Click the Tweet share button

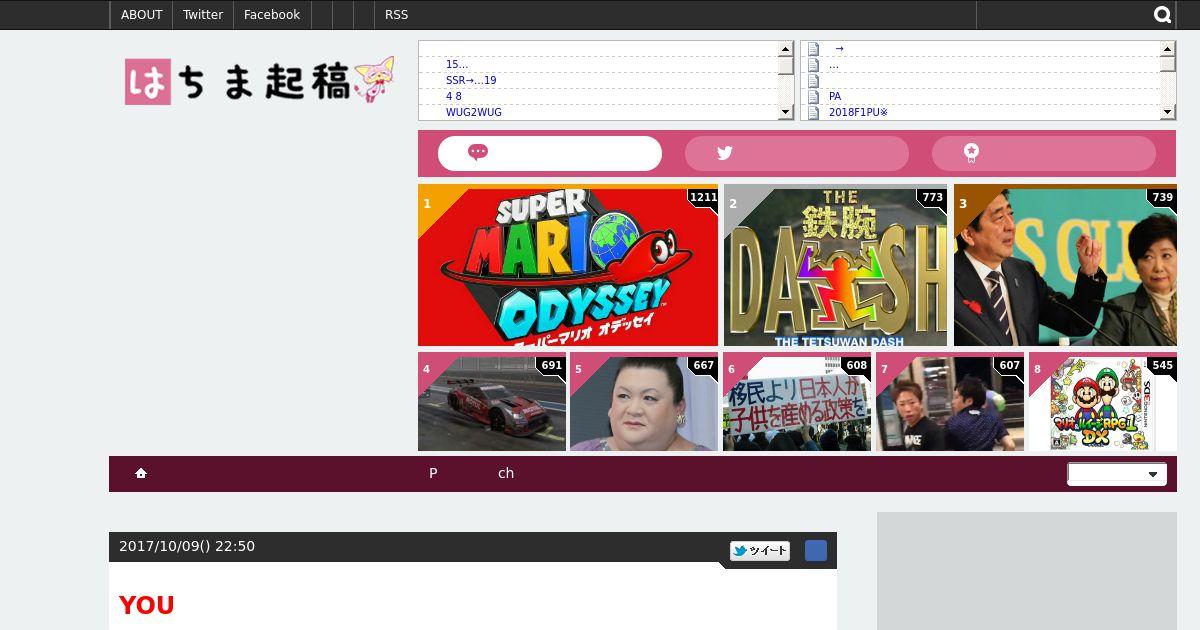coord(760,551)
